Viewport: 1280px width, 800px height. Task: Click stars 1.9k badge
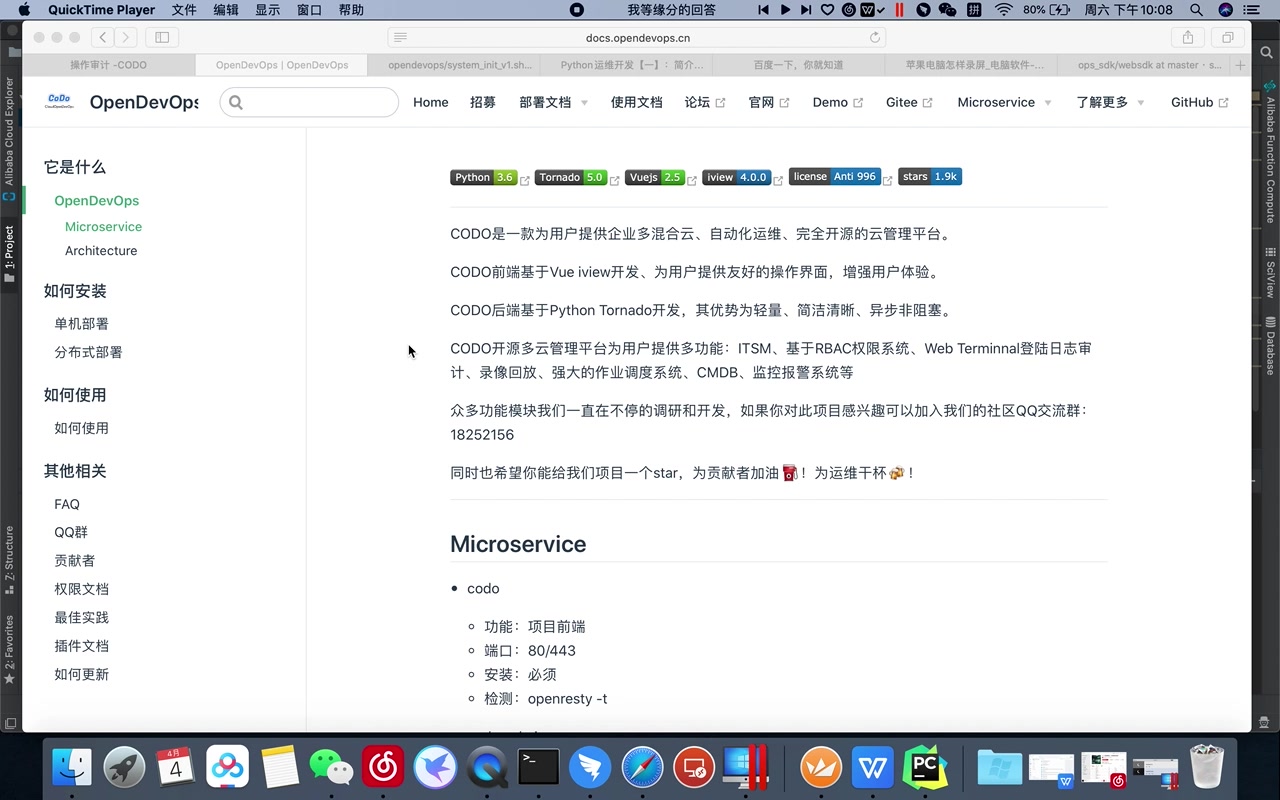930,176
